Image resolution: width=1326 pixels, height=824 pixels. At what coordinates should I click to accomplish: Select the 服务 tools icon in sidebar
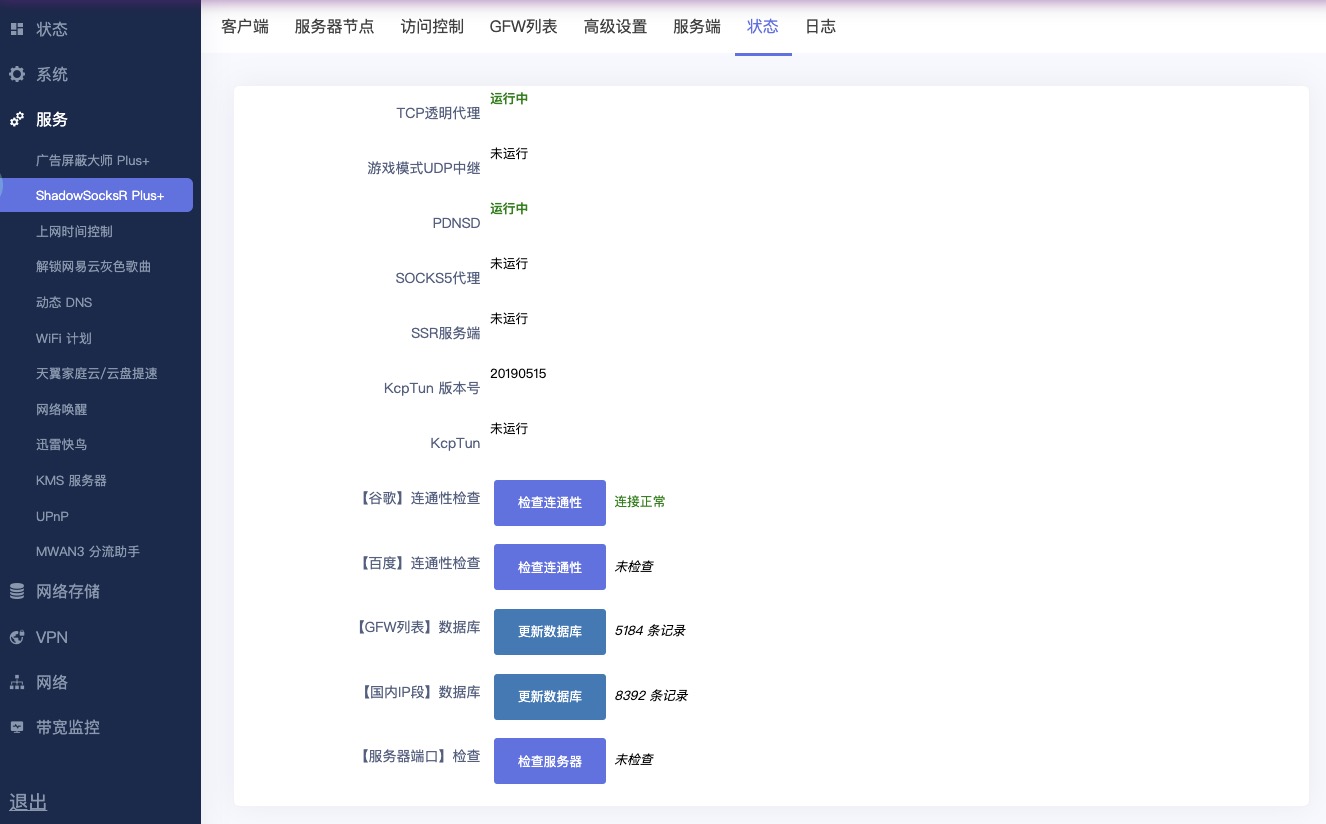tap(16, 119)
